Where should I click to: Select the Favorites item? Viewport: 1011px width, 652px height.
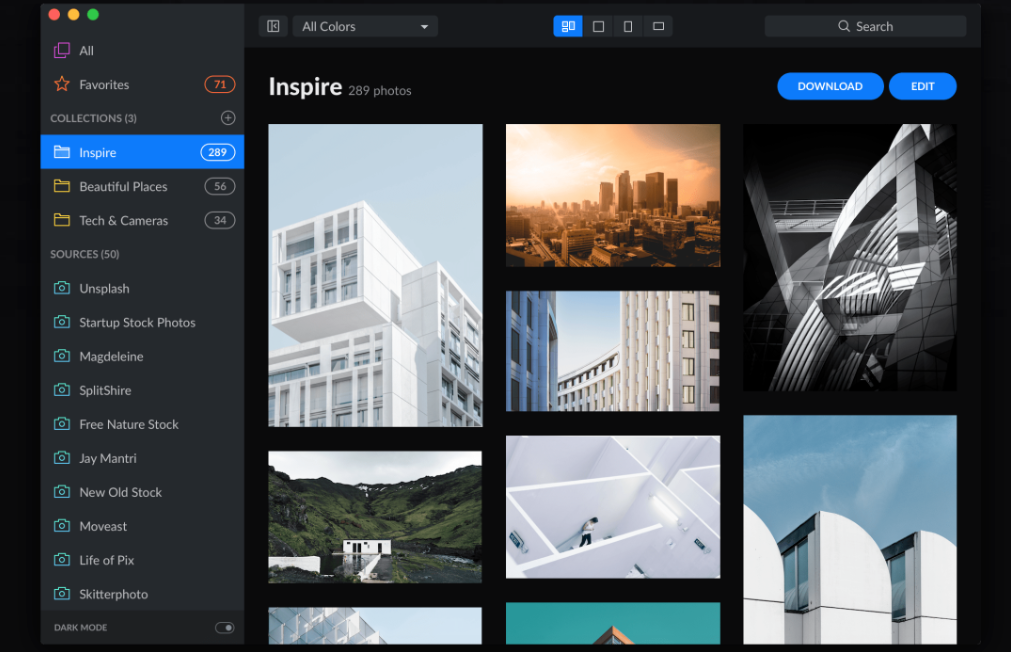pos(142,84)
